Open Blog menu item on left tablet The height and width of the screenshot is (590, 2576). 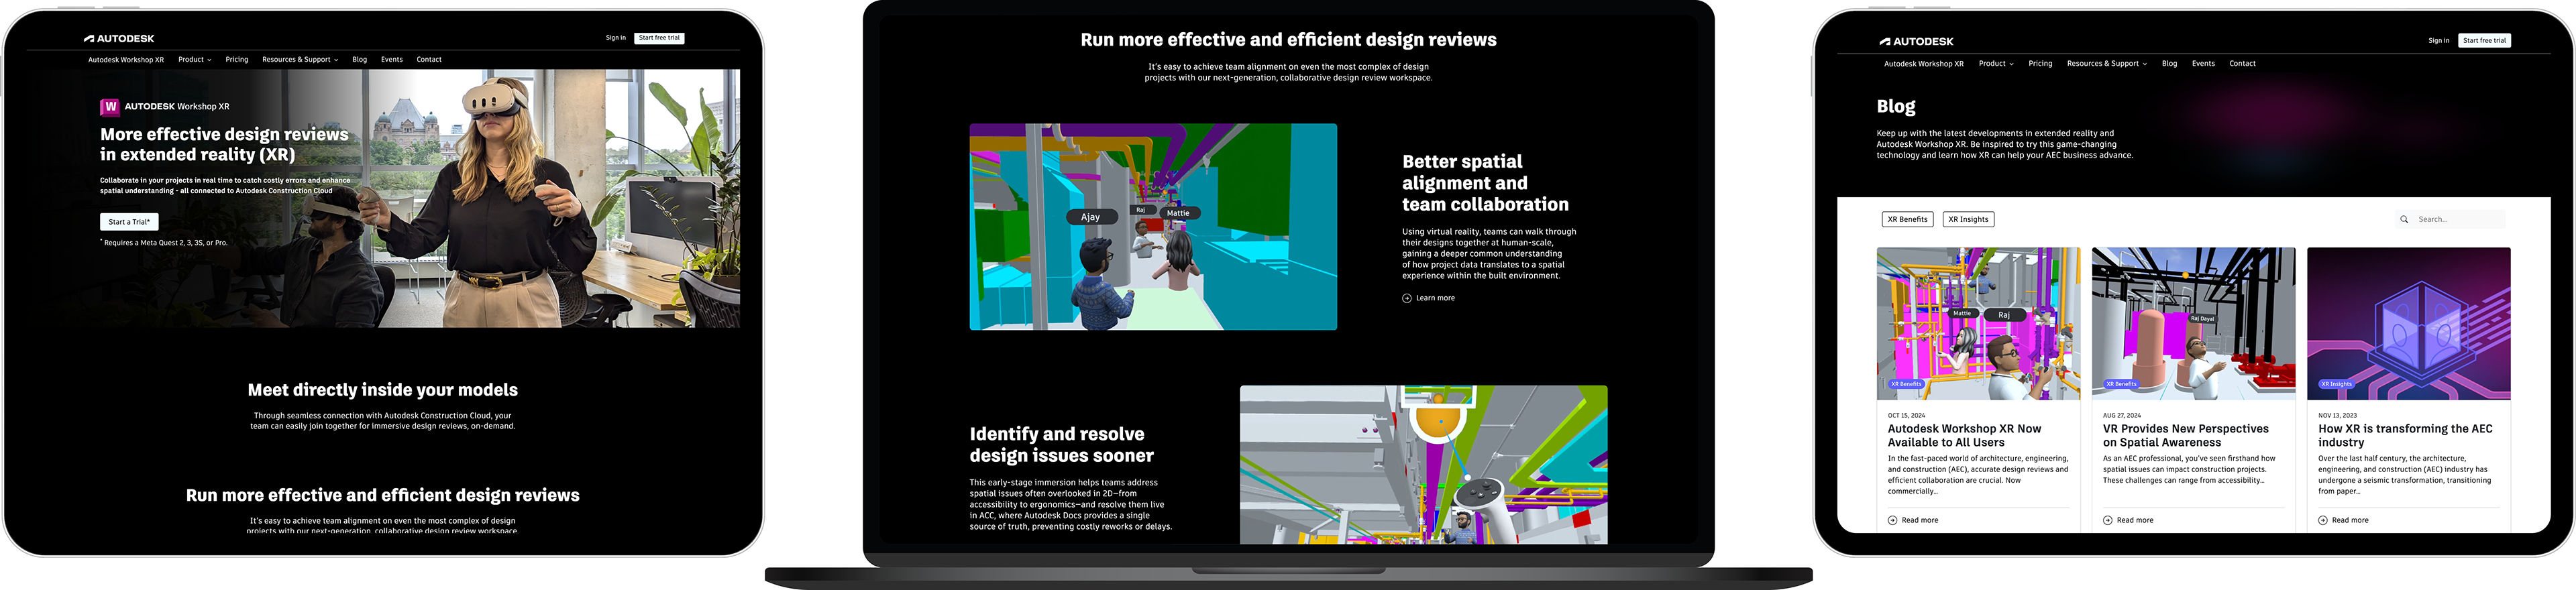(360, 59)
